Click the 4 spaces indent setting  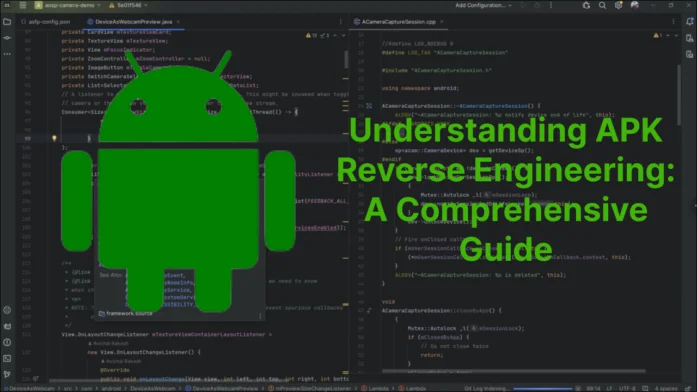[666, 388]
